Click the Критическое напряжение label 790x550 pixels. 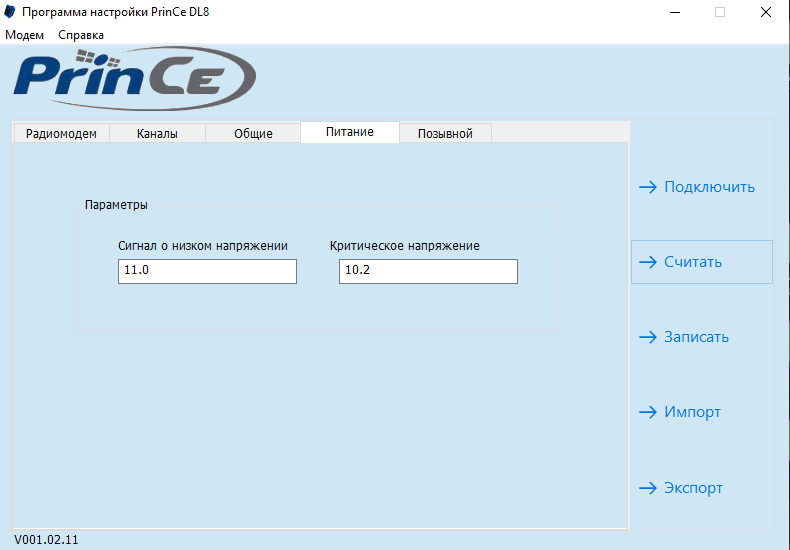coord(405,246)
